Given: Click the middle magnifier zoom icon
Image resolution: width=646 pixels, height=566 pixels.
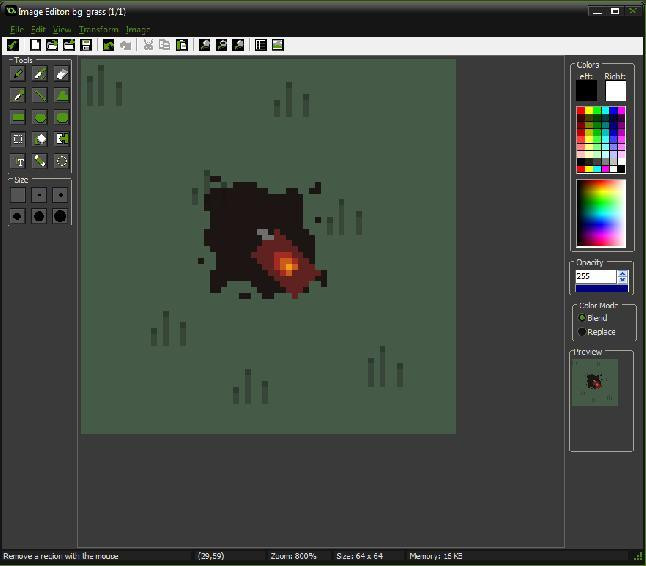Looking at the screenshot, I should pos(221,45).
